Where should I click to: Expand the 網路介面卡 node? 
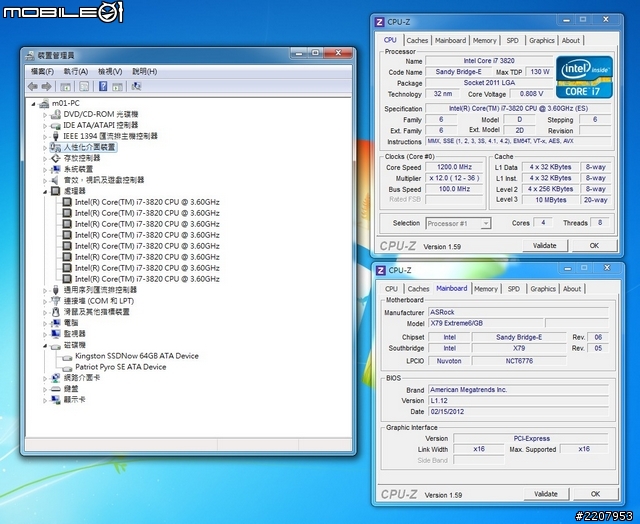(x=45, y=379)
